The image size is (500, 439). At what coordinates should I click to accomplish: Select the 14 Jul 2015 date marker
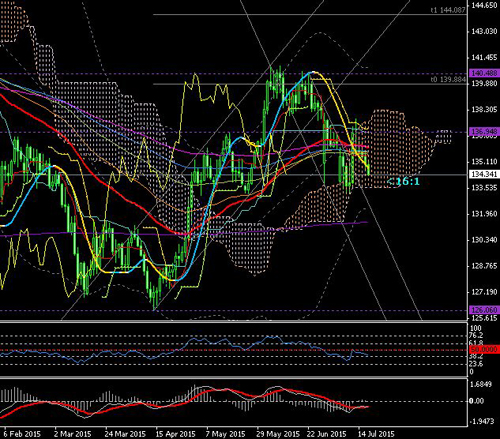point(376,434)
